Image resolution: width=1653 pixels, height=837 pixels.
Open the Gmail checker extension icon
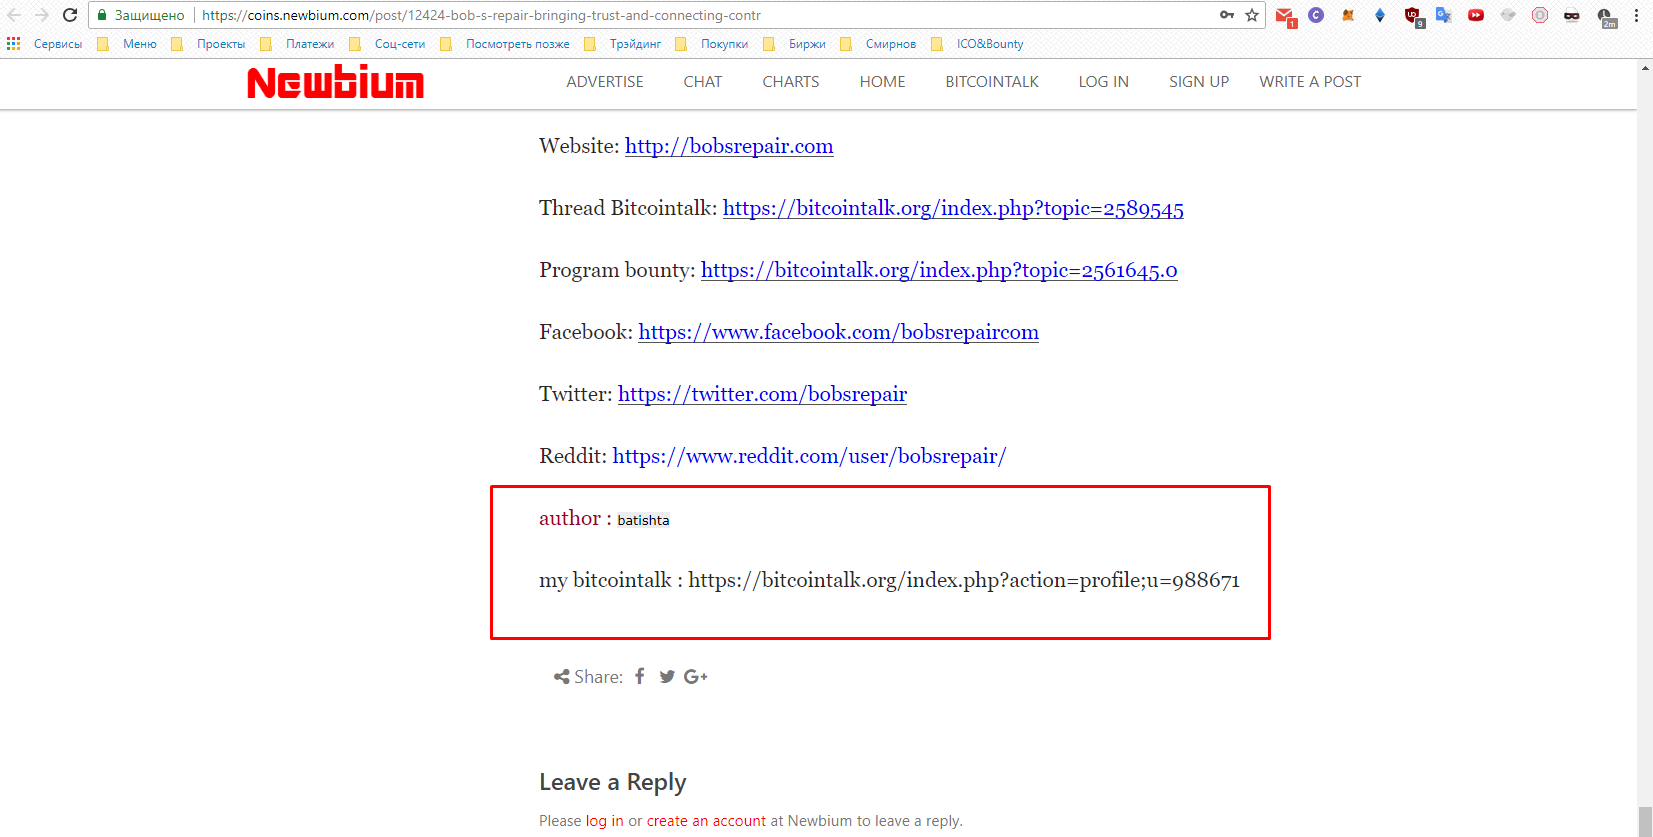1285,16
